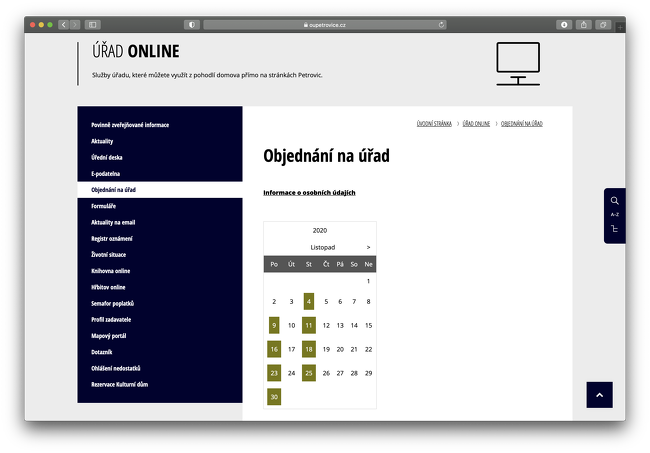Click the scroll-to-top arrow button

(600, 395)
